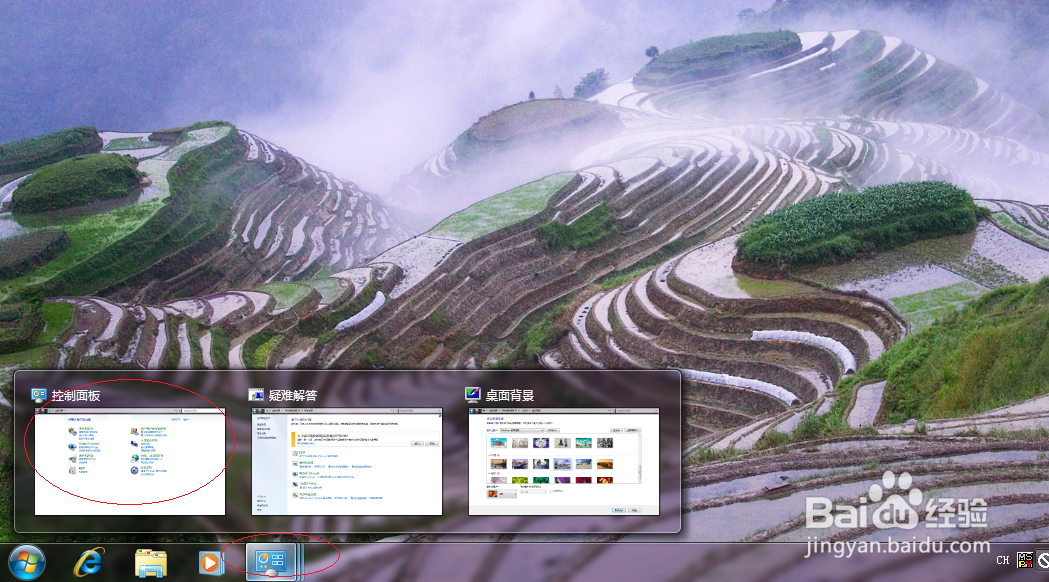The image size is (1049, 582).
Task: Click the save changes button in 桌面背景 preview
Action: (619, 510)
